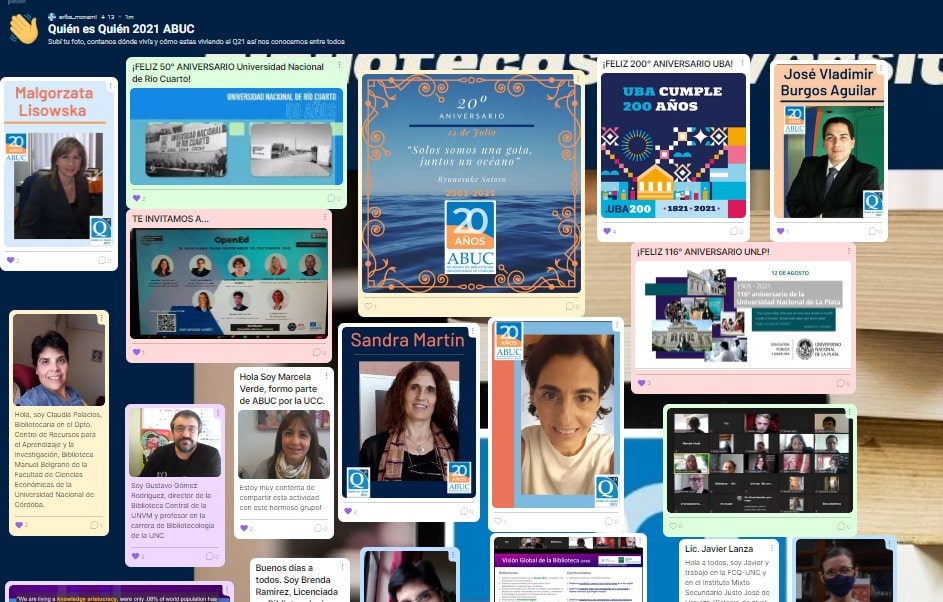Image resolution: width=943 pixels, height=602 pixels.
Task: Open comments on Universidad de Río Cuarto post
Action: pos(334,198)
